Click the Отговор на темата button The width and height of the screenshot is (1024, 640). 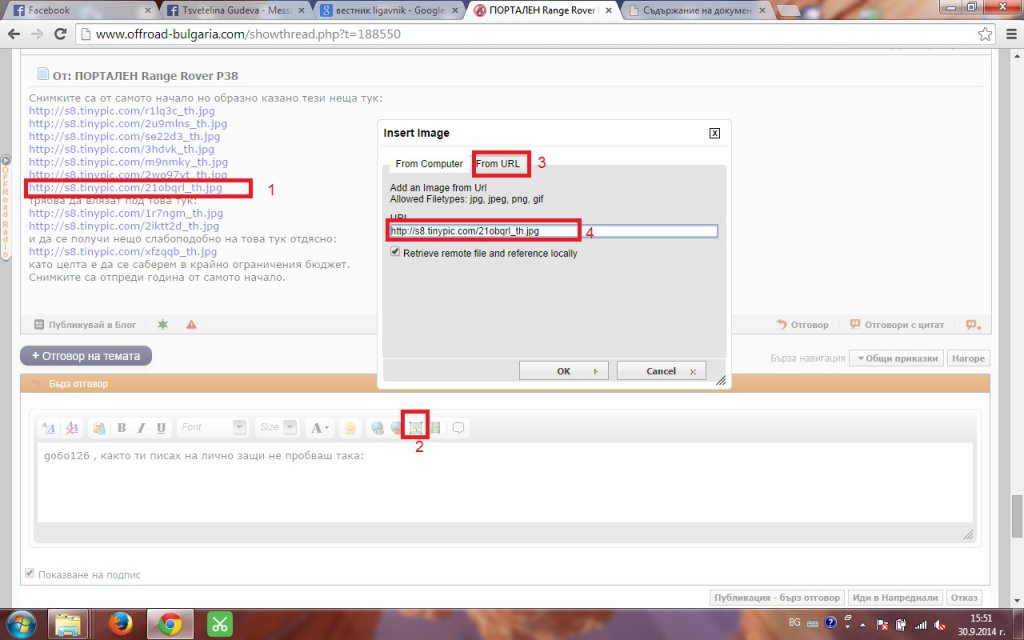(x=86, y=356)
